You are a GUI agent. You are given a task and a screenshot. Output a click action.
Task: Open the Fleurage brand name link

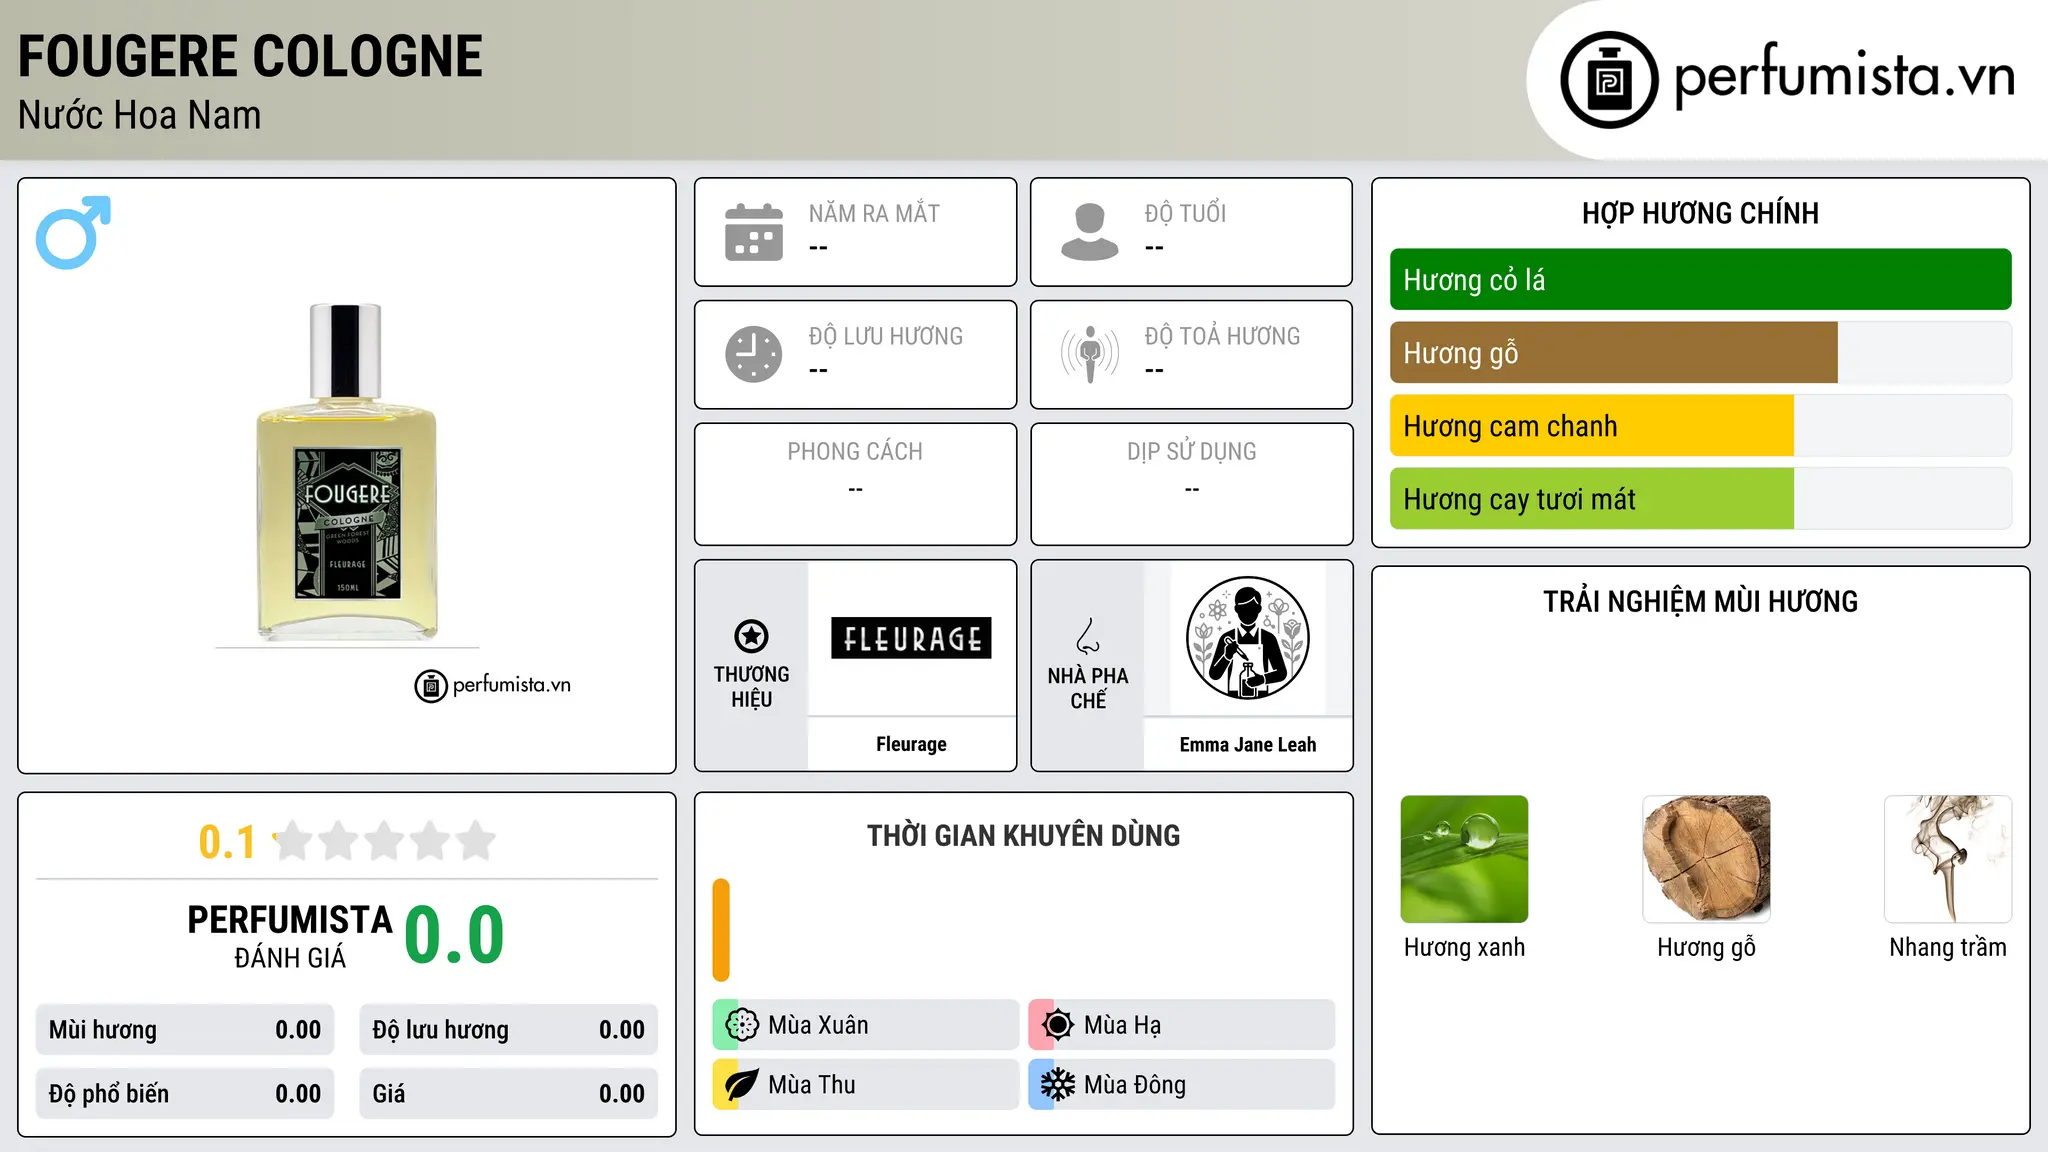[x=911, y=744]
